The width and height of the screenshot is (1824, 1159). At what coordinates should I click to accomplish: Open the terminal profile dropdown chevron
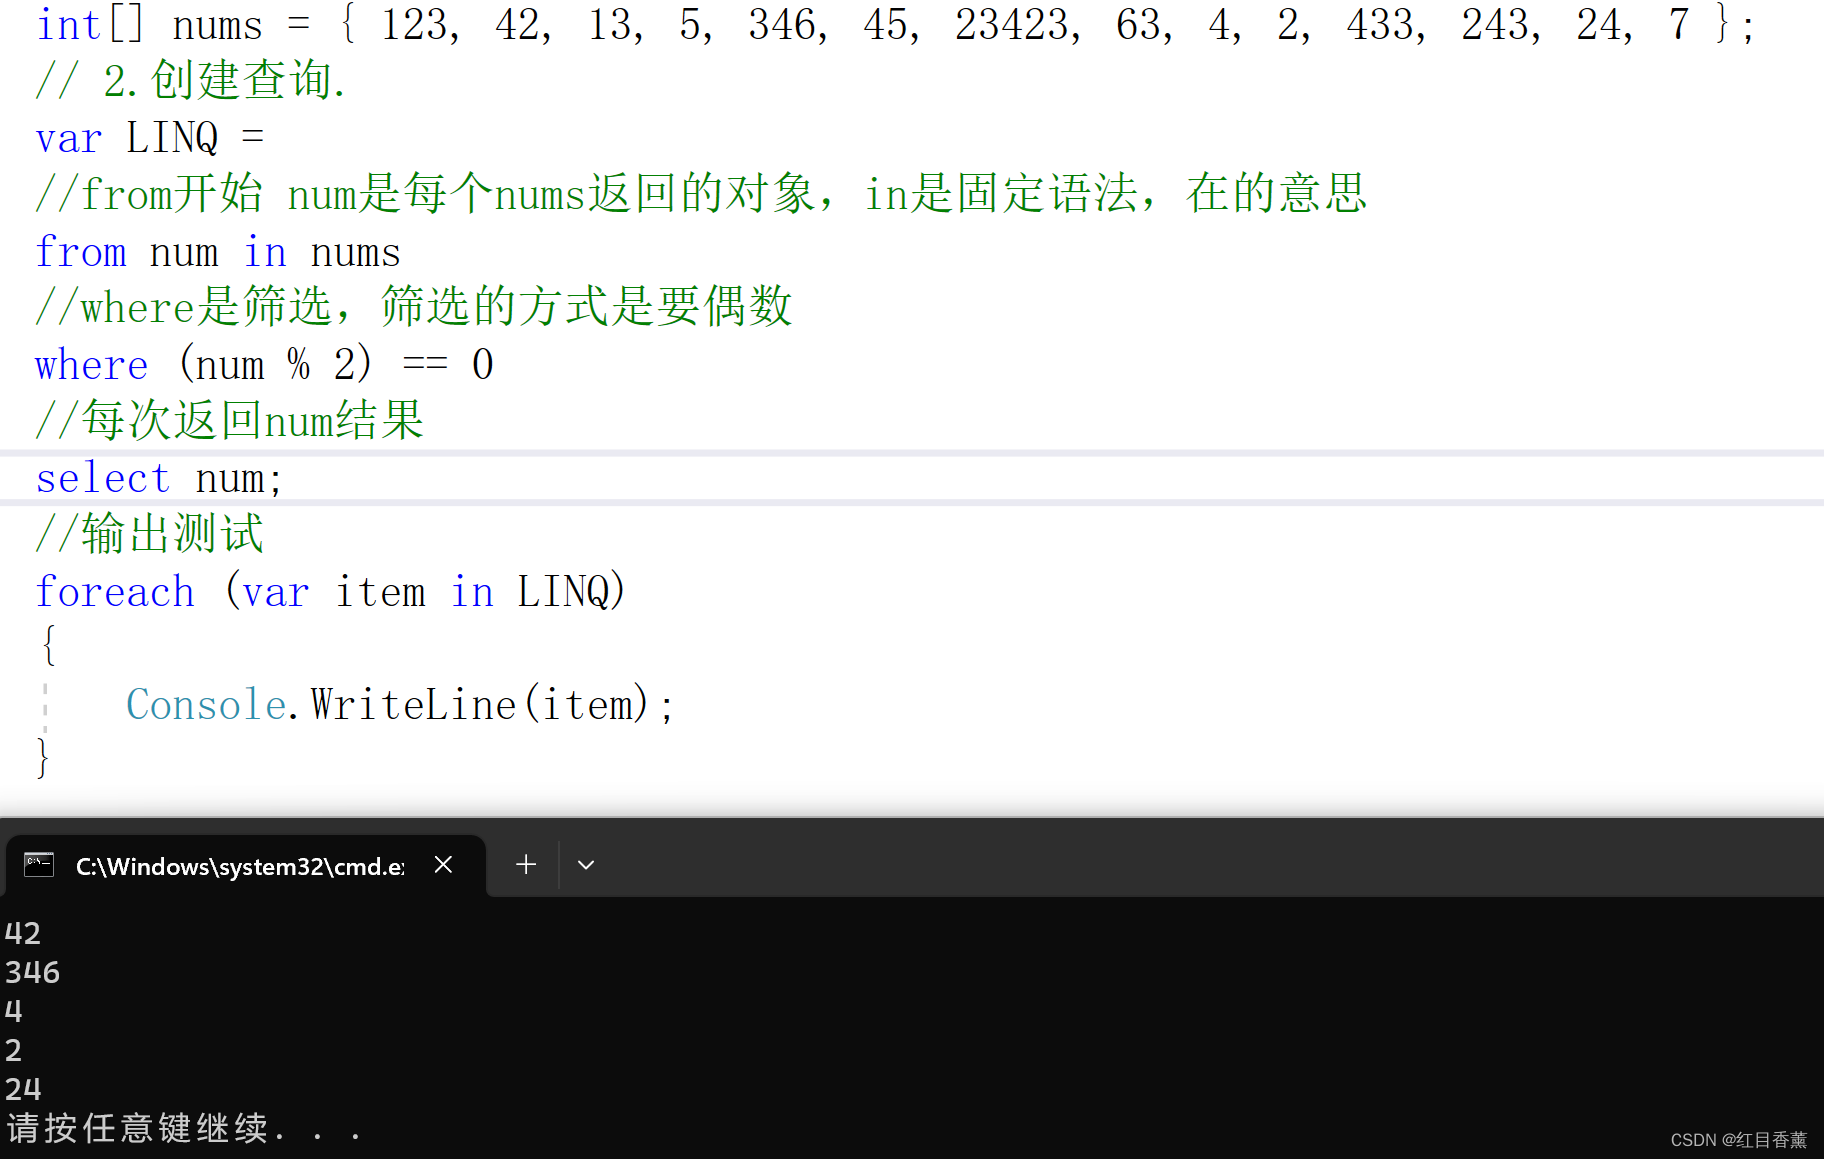click(x=586, y=864)
